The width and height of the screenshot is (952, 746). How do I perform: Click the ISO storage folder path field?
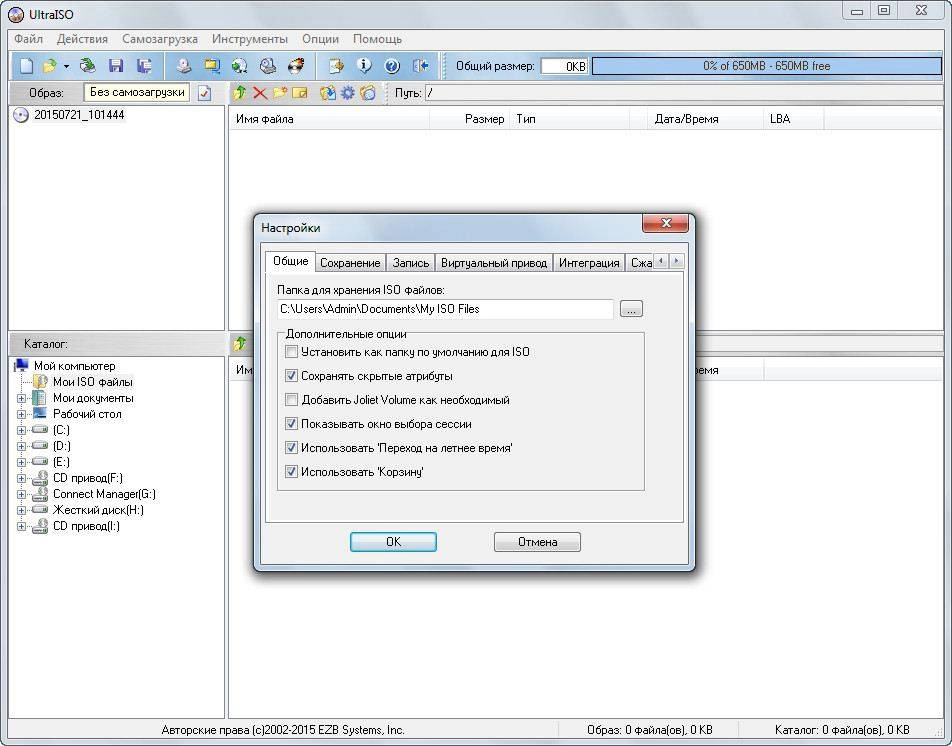(x=445, y=309)
